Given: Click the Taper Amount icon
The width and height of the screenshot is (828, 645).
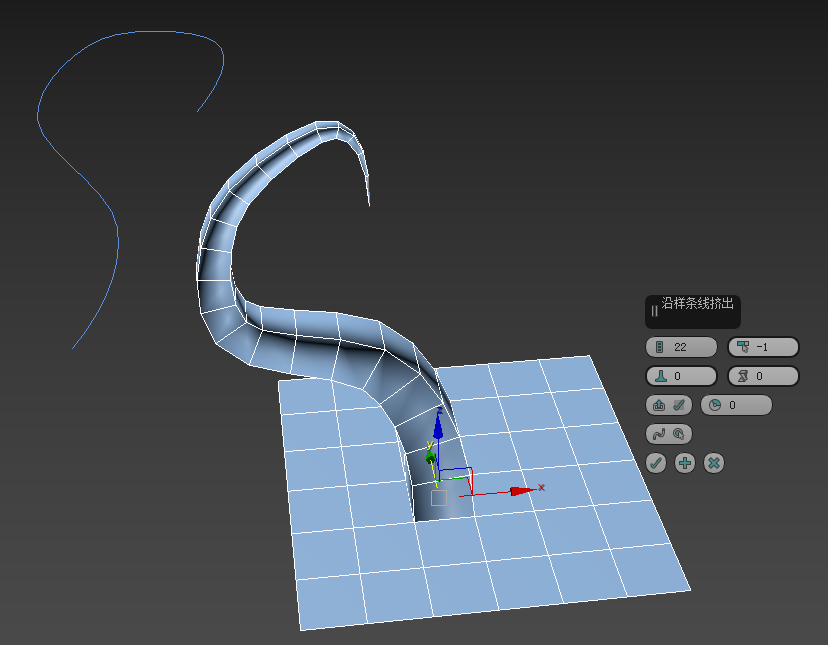Looking at the screenshot, I should (742, 347).
